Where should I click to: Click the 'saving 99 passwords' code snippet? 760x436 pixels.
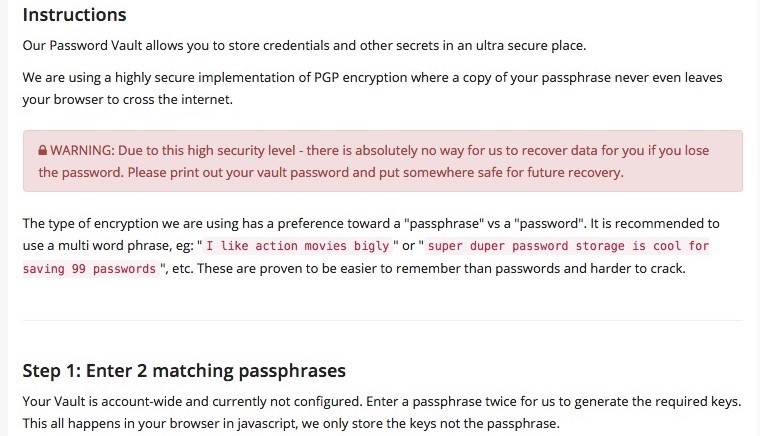(x=91, y=268)
